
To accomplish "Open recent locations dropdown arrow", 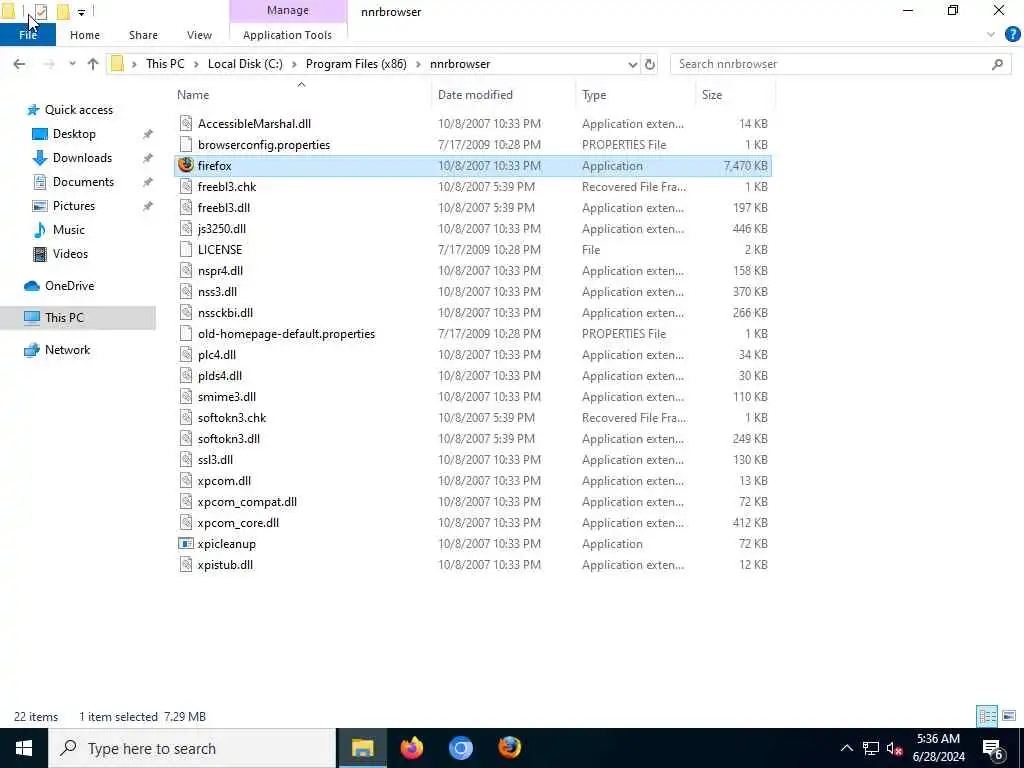I will coord(72,64).
